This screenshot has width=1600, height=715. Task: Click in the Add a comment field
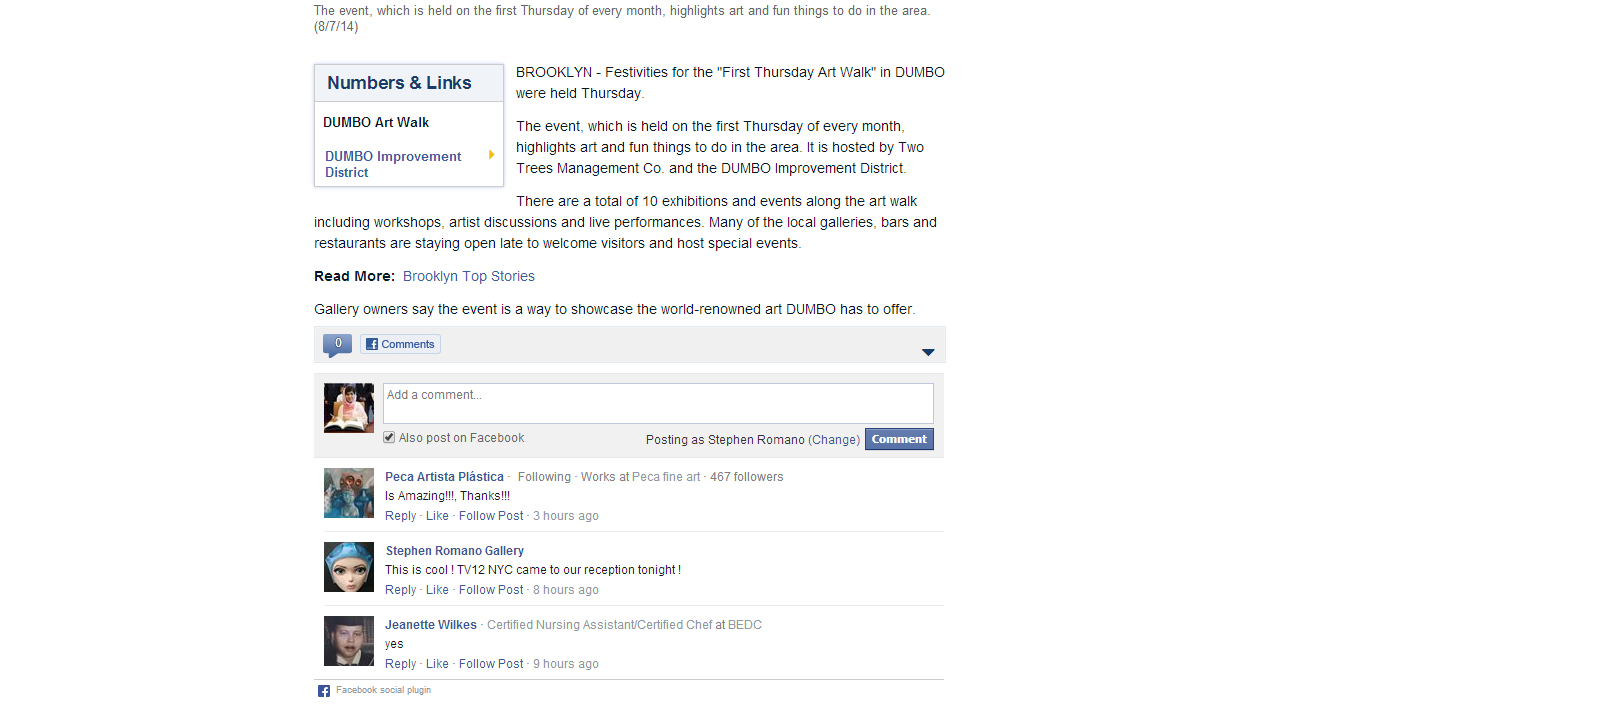pos(658,403)
